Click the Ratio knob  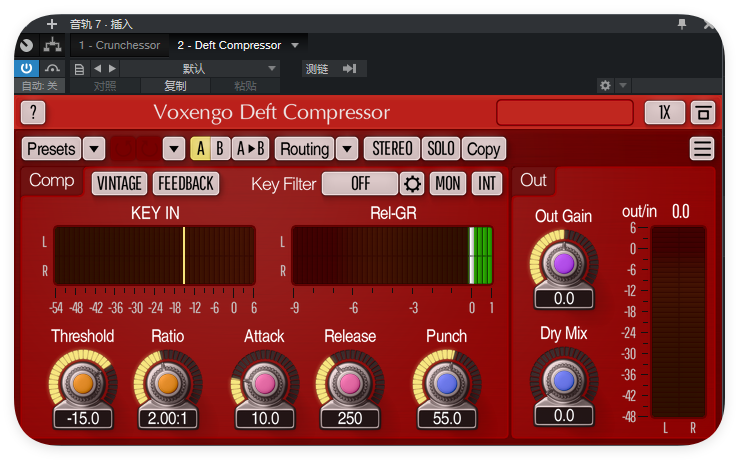point(168,384)
